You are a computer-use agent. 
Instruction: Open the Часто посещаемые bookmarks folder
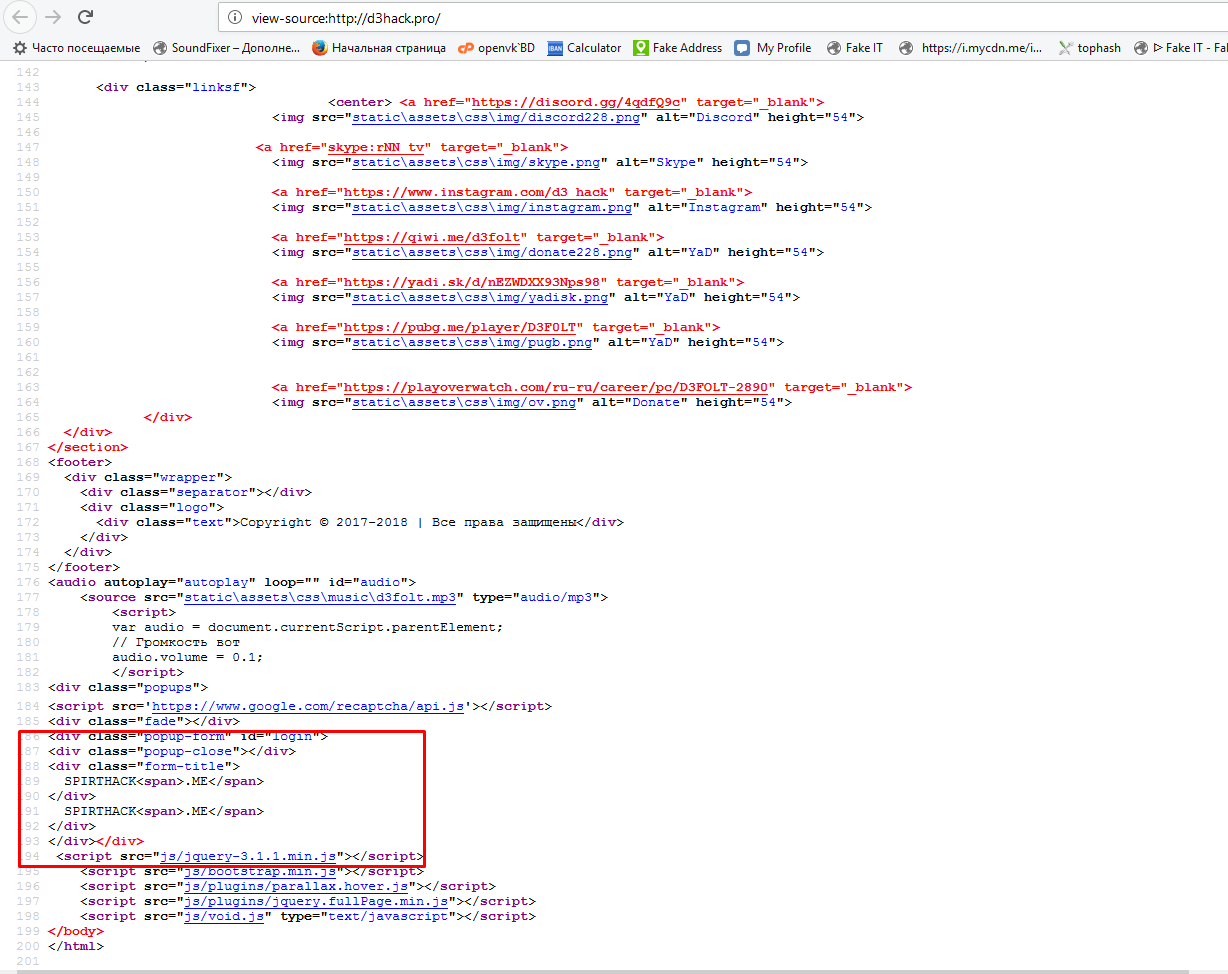point(77,47)
